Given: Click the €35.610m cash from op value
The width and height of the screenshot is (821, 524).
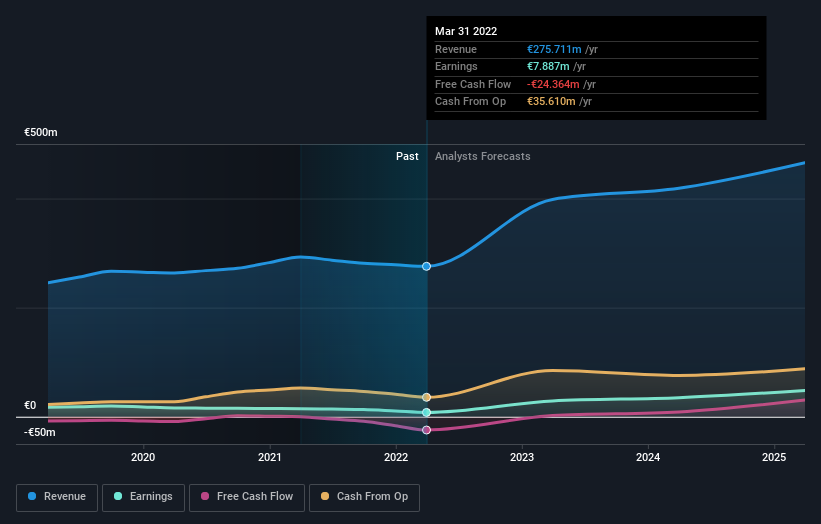Looking at the screenshot, I should click(x=551, y=102).
